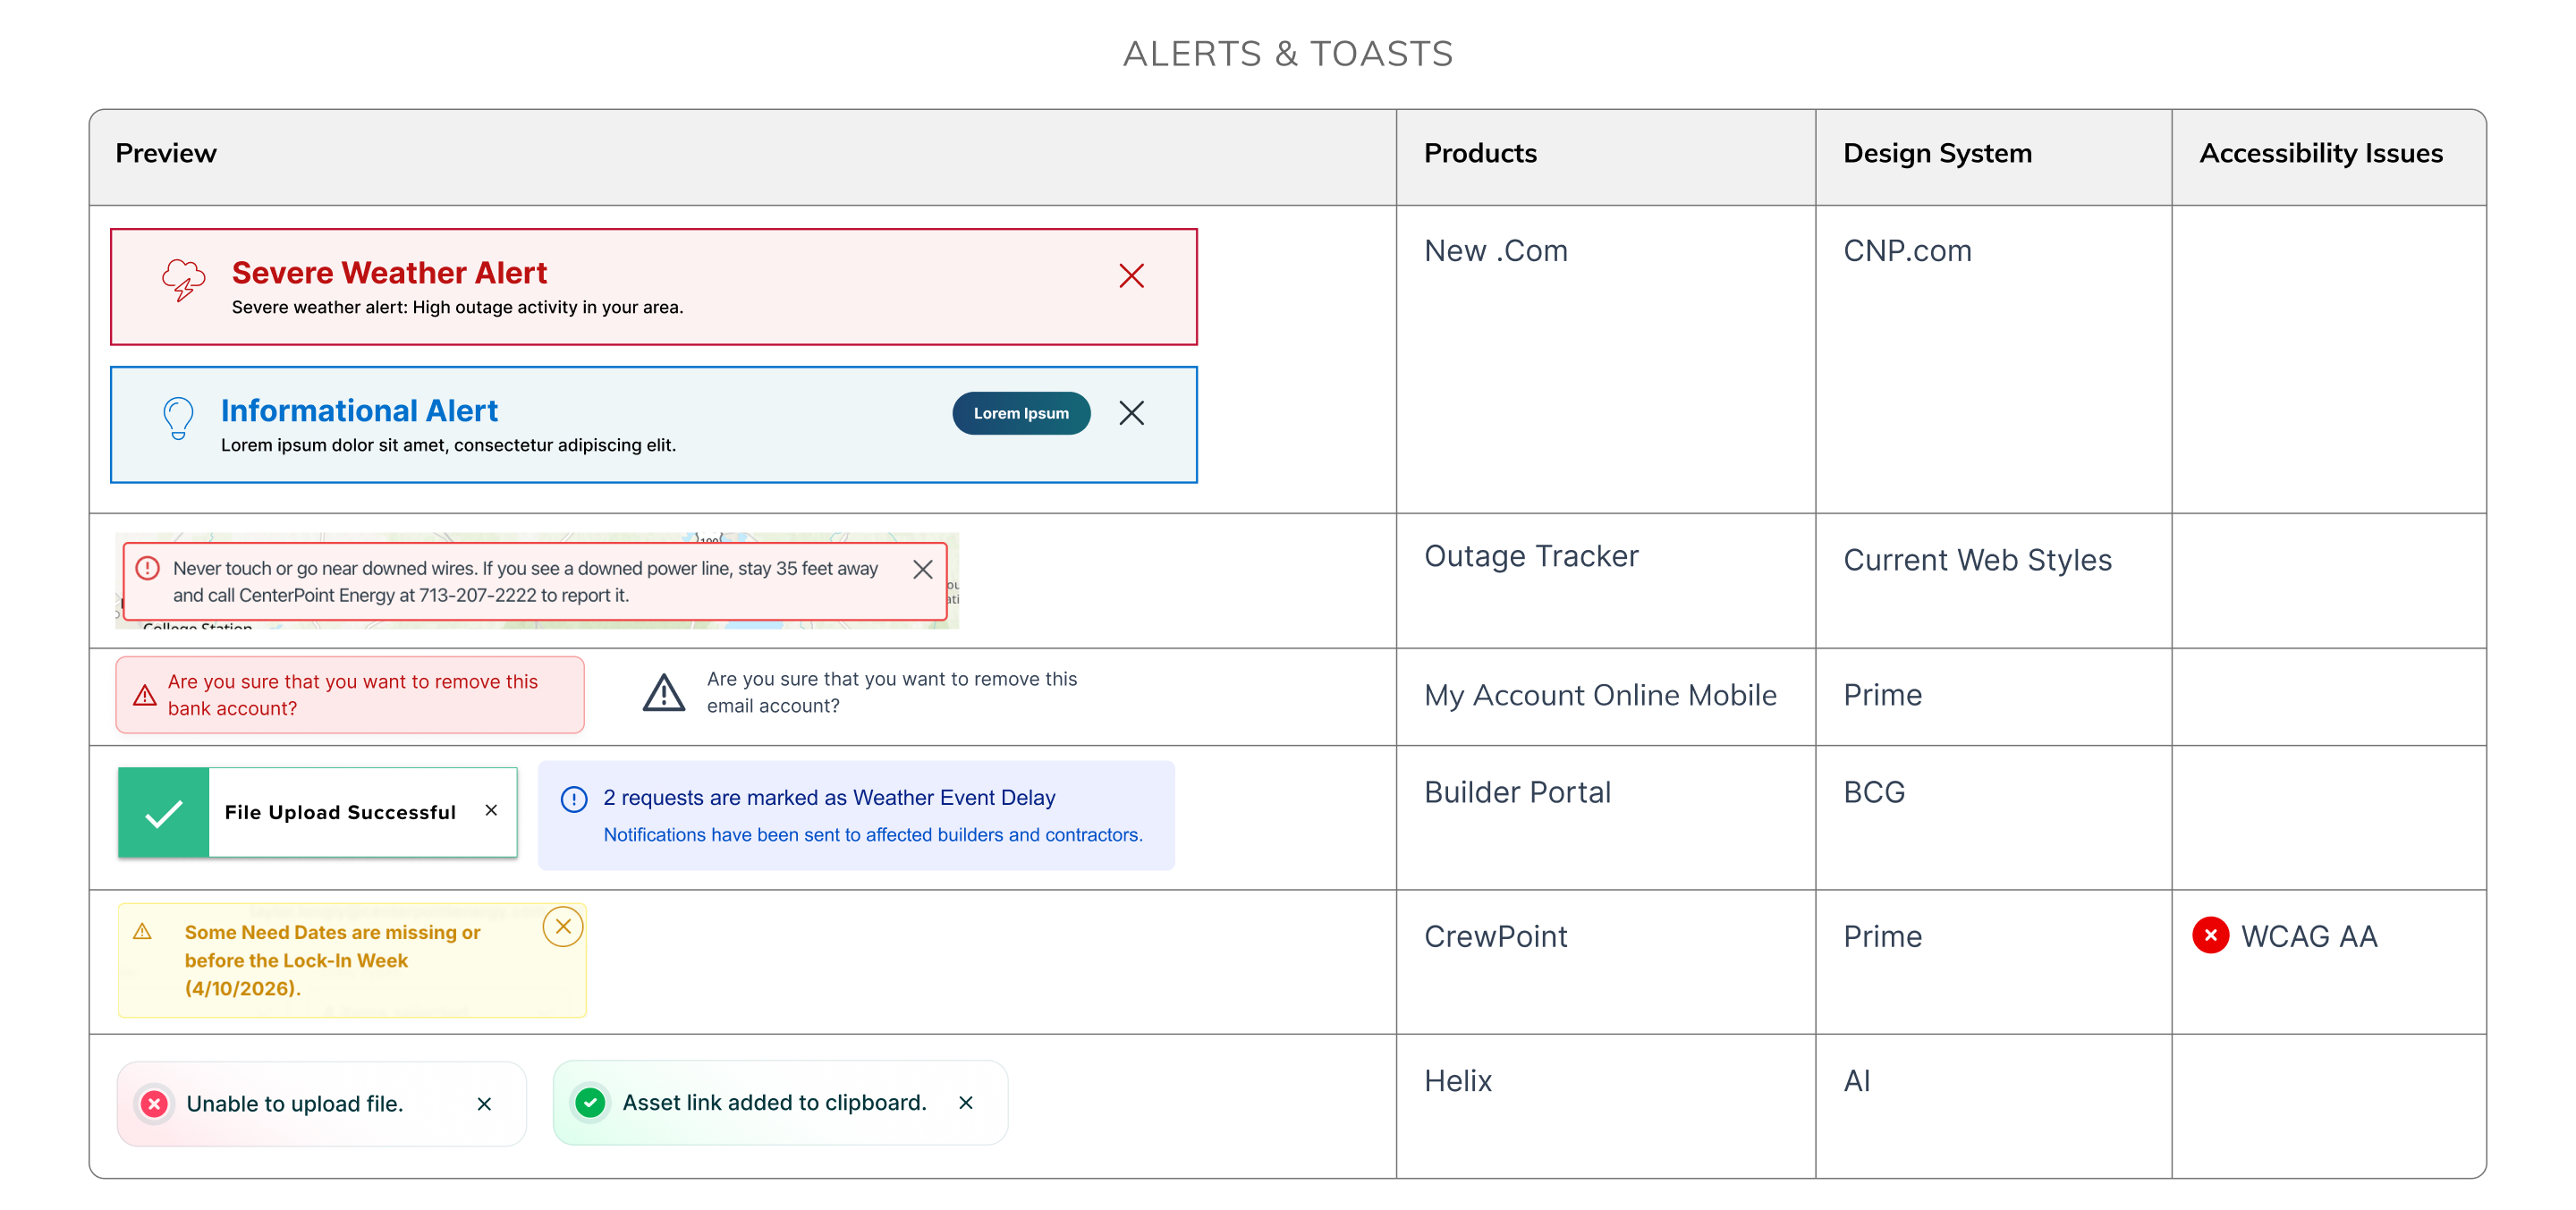The width and height of the screenshot is (2576, 1210).
Task: Click Prime in the My Account Online Mobile row
Action: (x=1882, y=695)
